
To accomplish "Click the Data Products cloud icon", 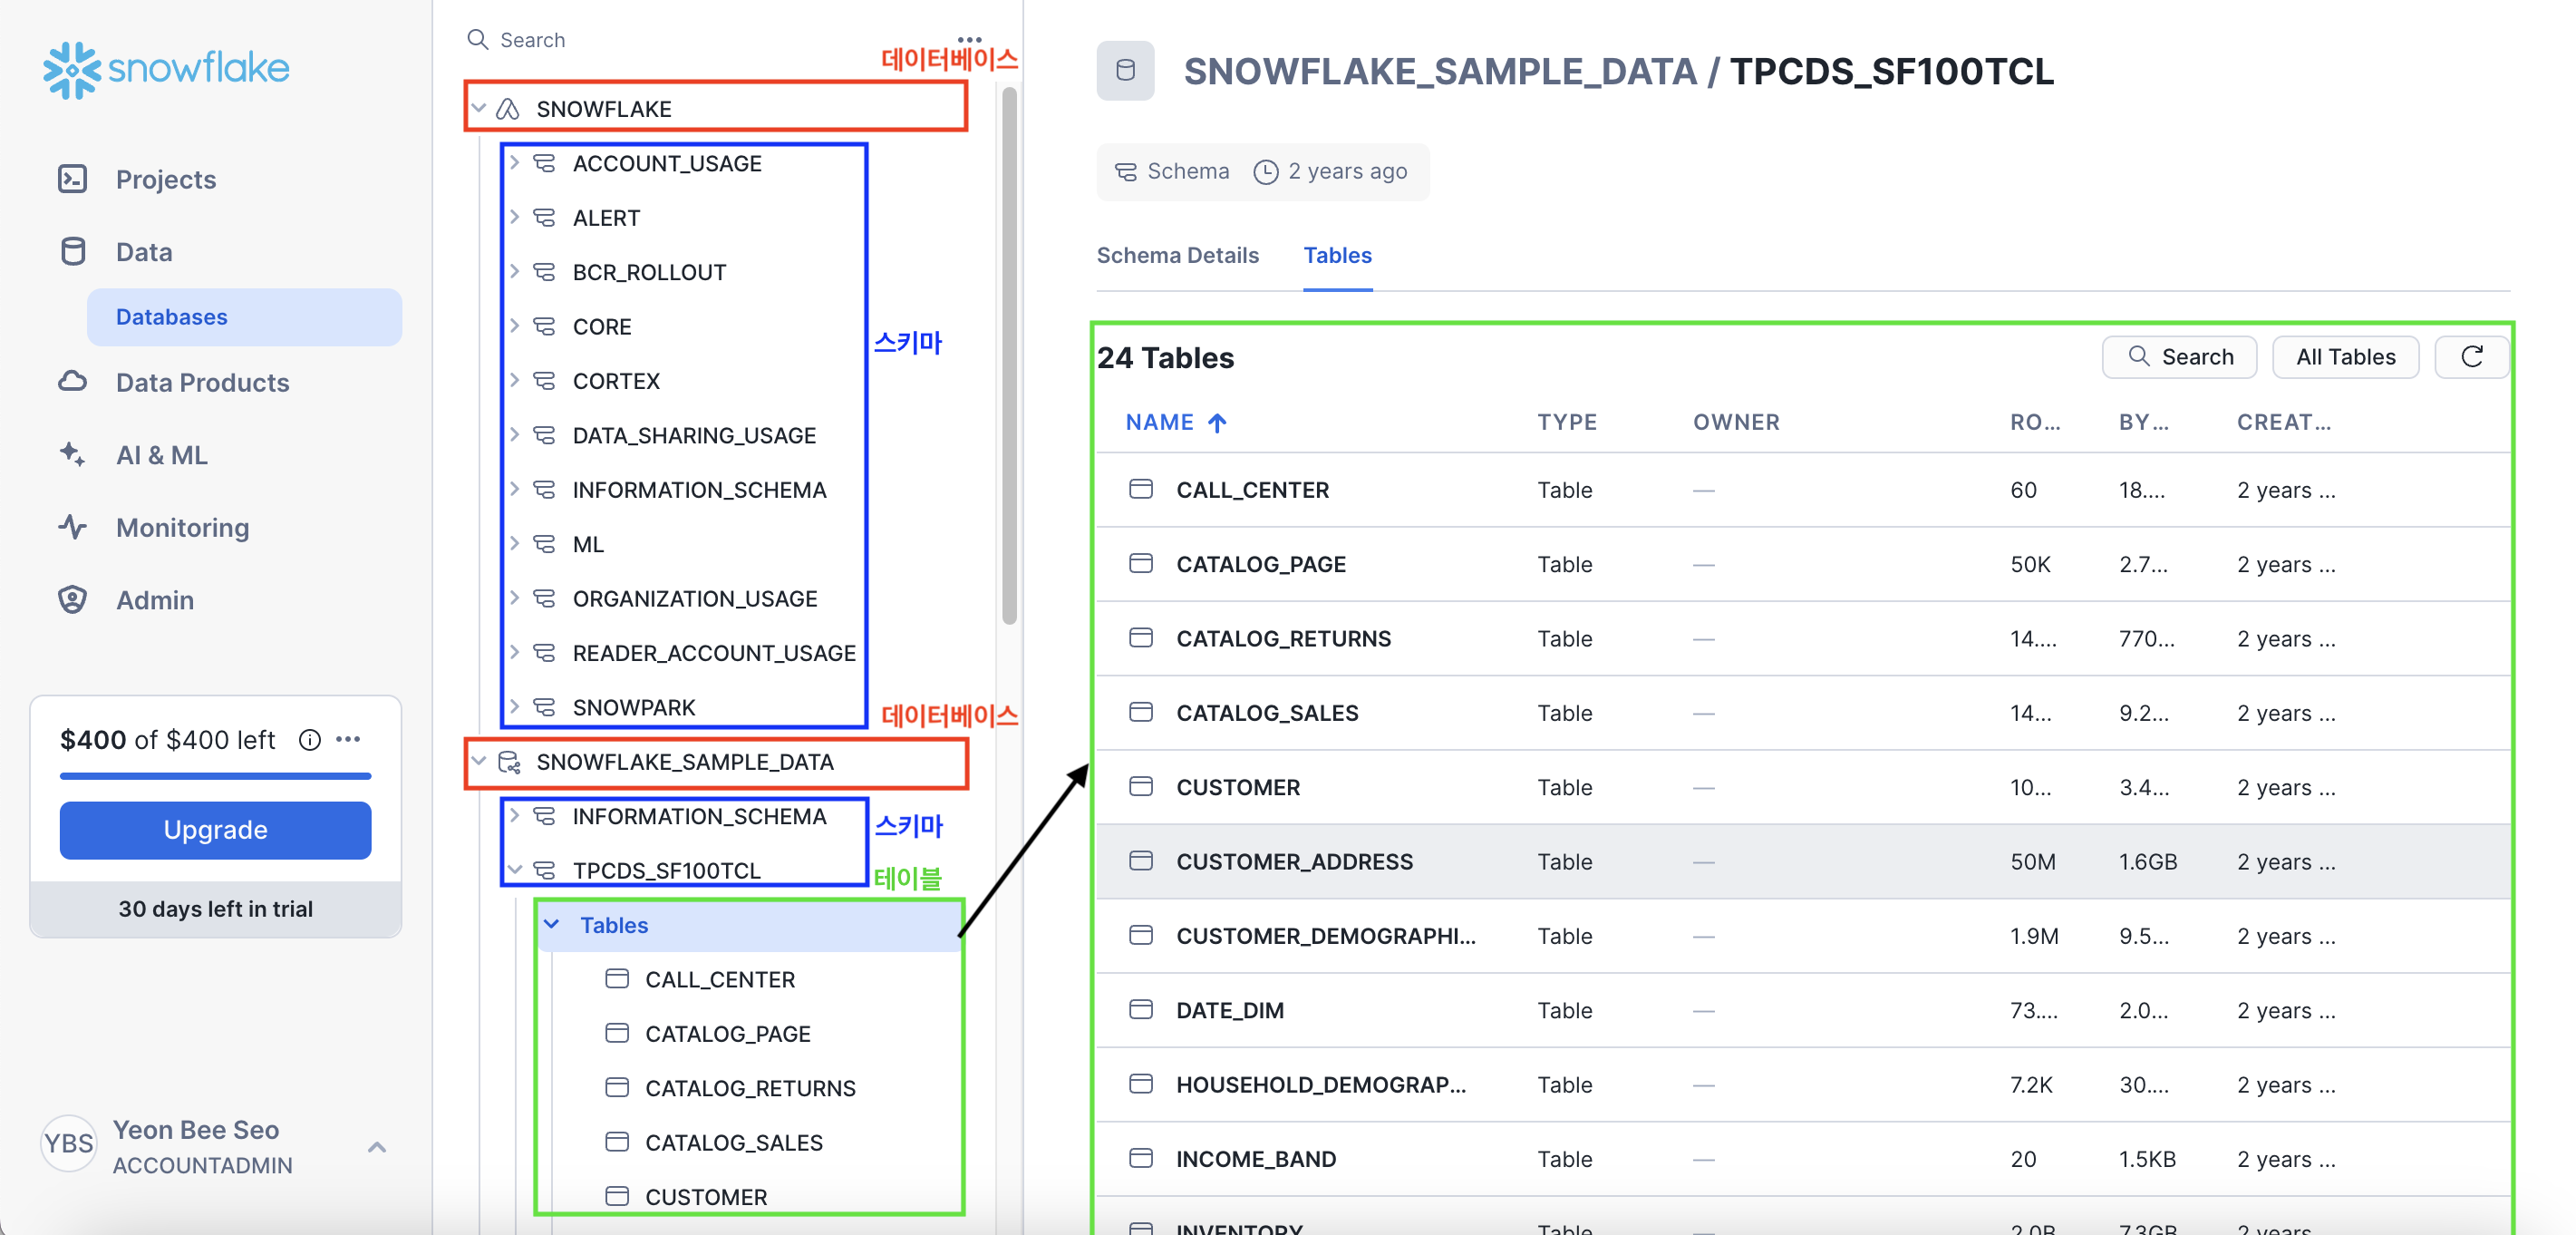I will click(x=72, y=382).
